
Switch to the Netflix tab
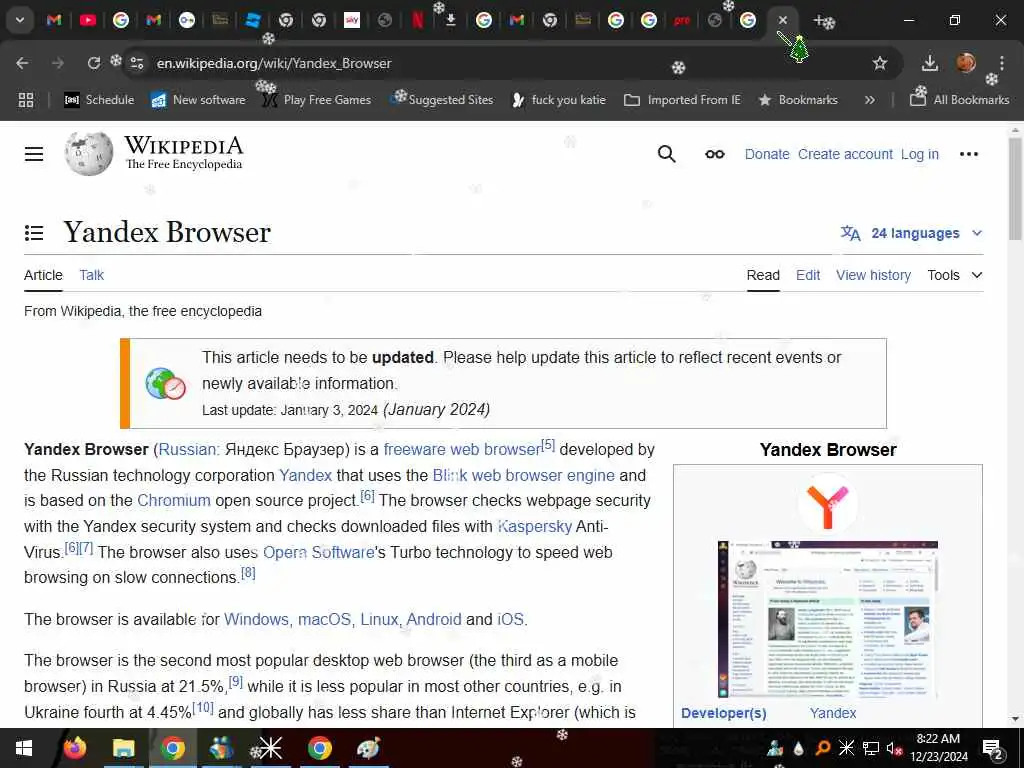click(x=418, y=20)
